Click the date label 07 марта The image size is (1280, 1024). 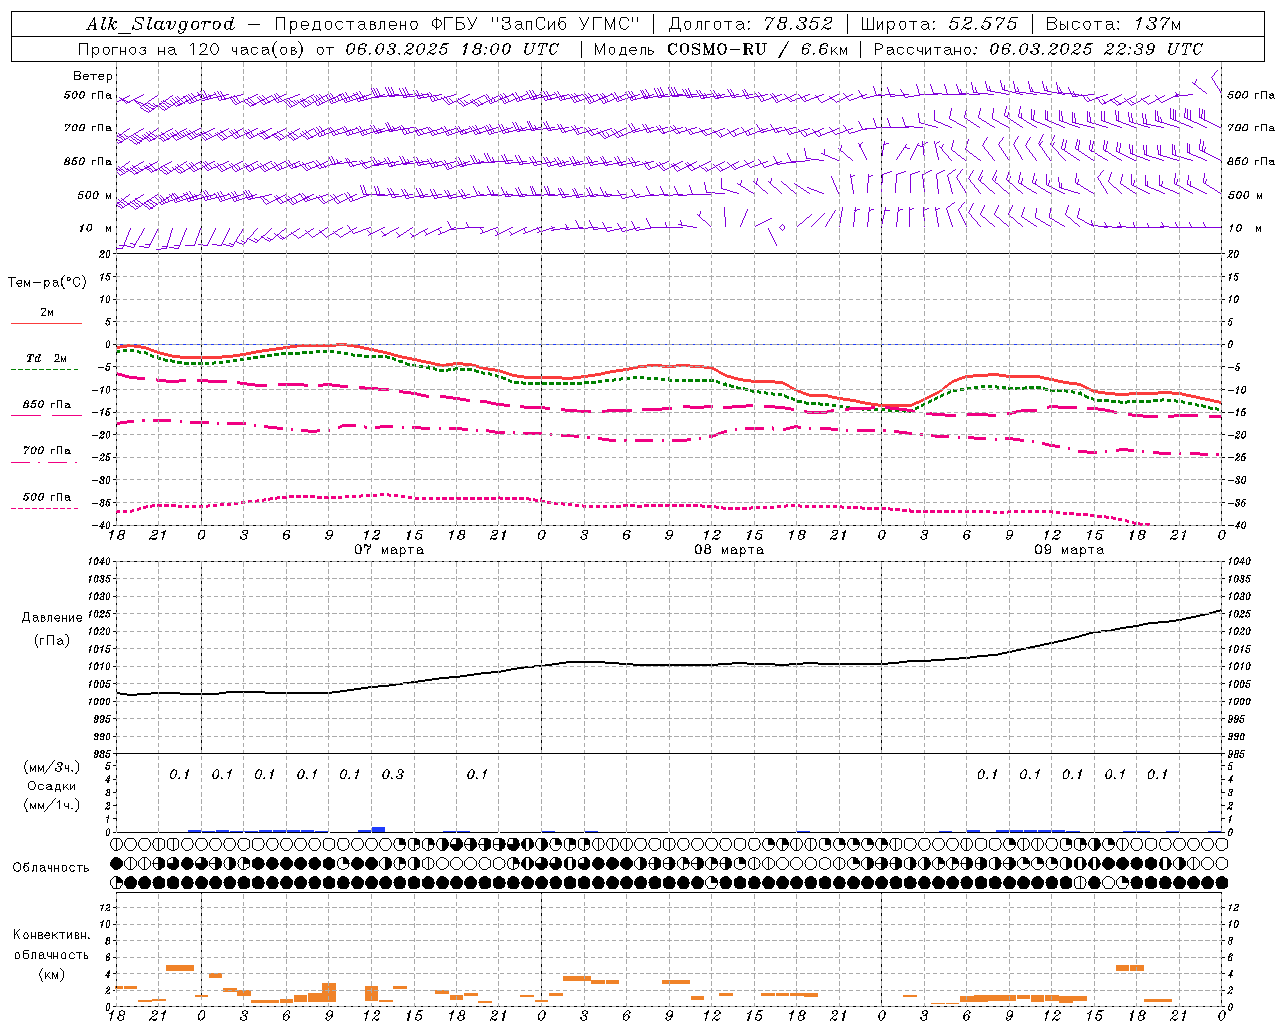coord(389,550)
